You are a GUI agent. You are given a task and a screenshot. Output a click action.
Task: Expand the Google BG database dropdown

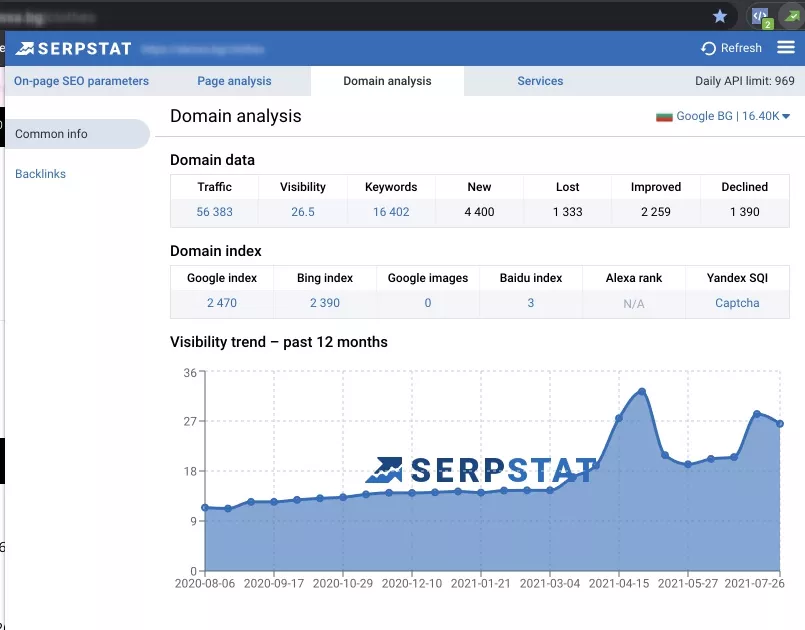click(733, 117)
